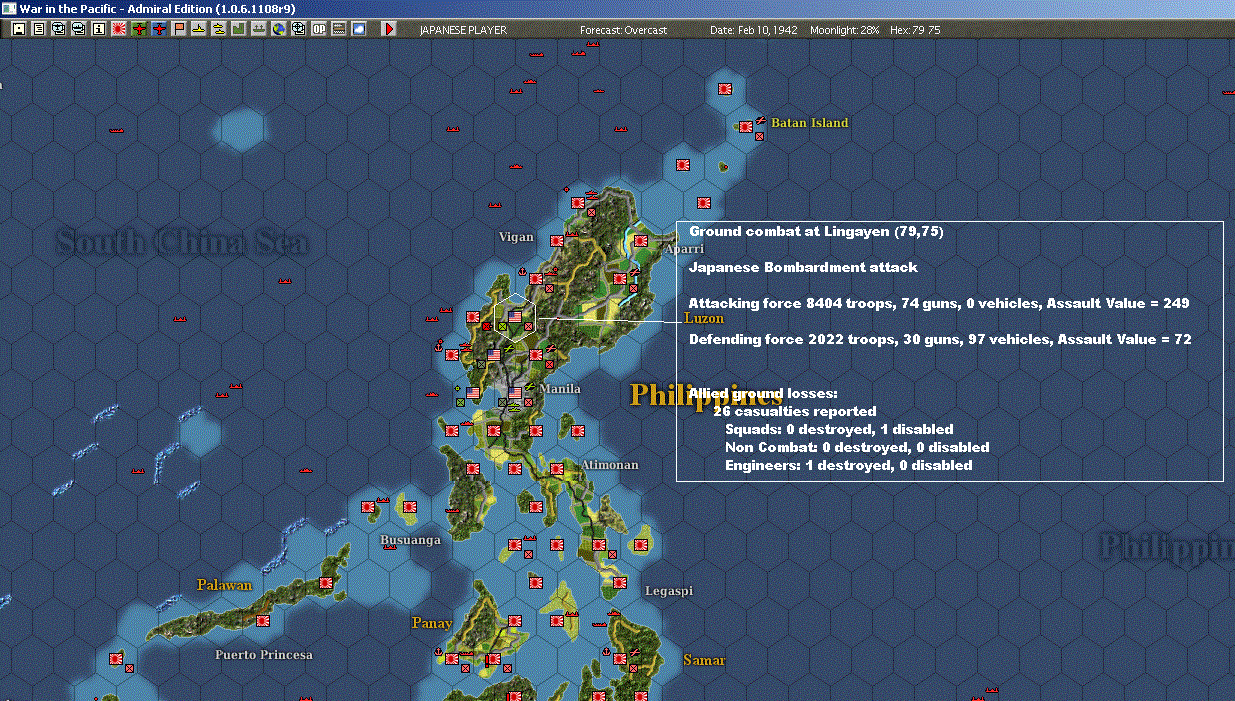Click the fourth toolbar icon with ship stack

pos(78,29)
